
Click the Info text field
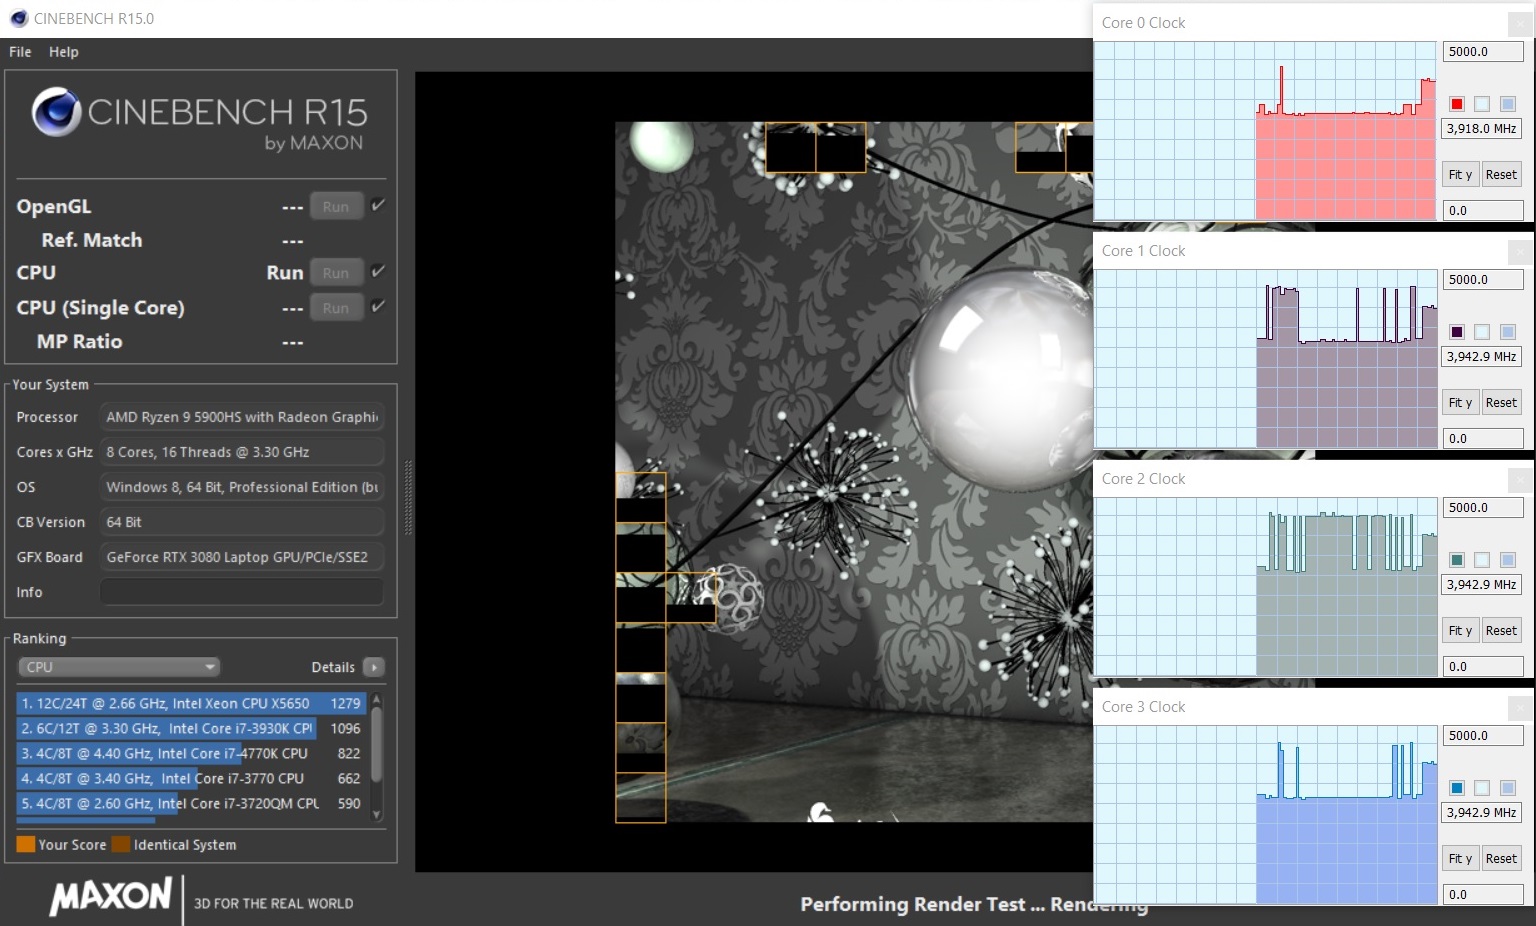pyautogui.click(x=241, y=592)
